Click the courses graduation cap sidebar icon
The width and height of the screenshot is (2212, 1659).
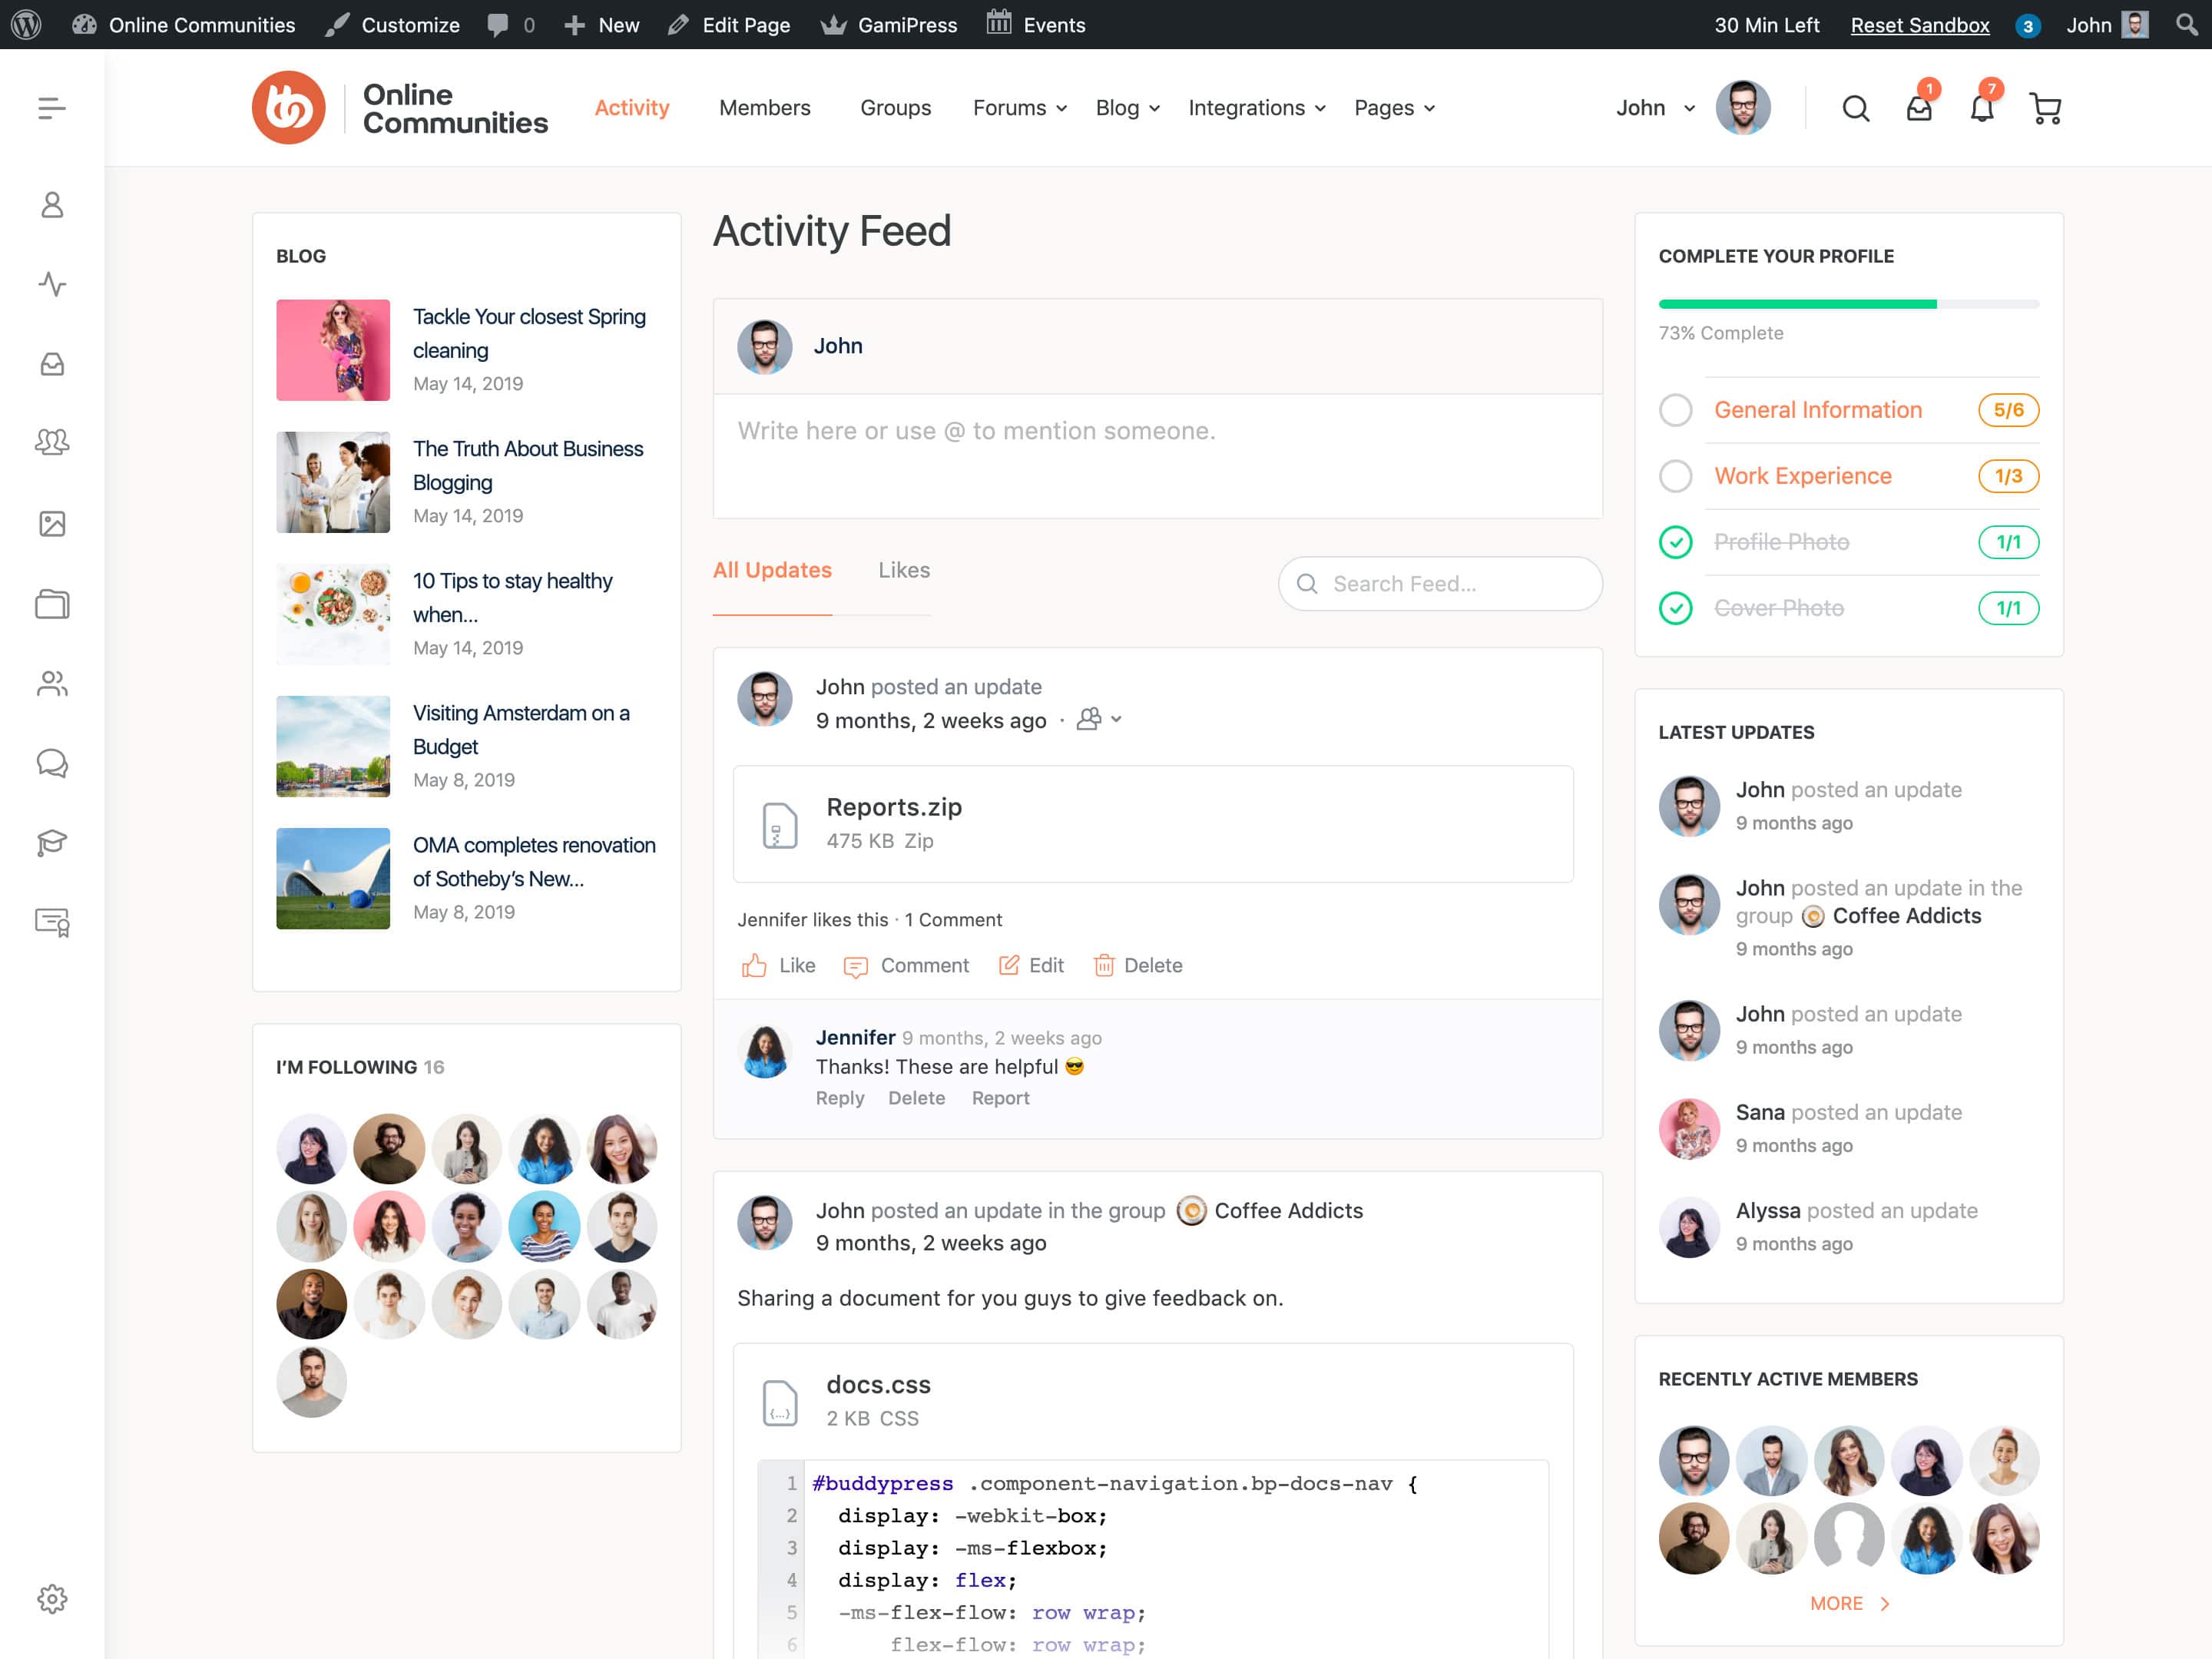pyautogui.click(x=52, y=843)
